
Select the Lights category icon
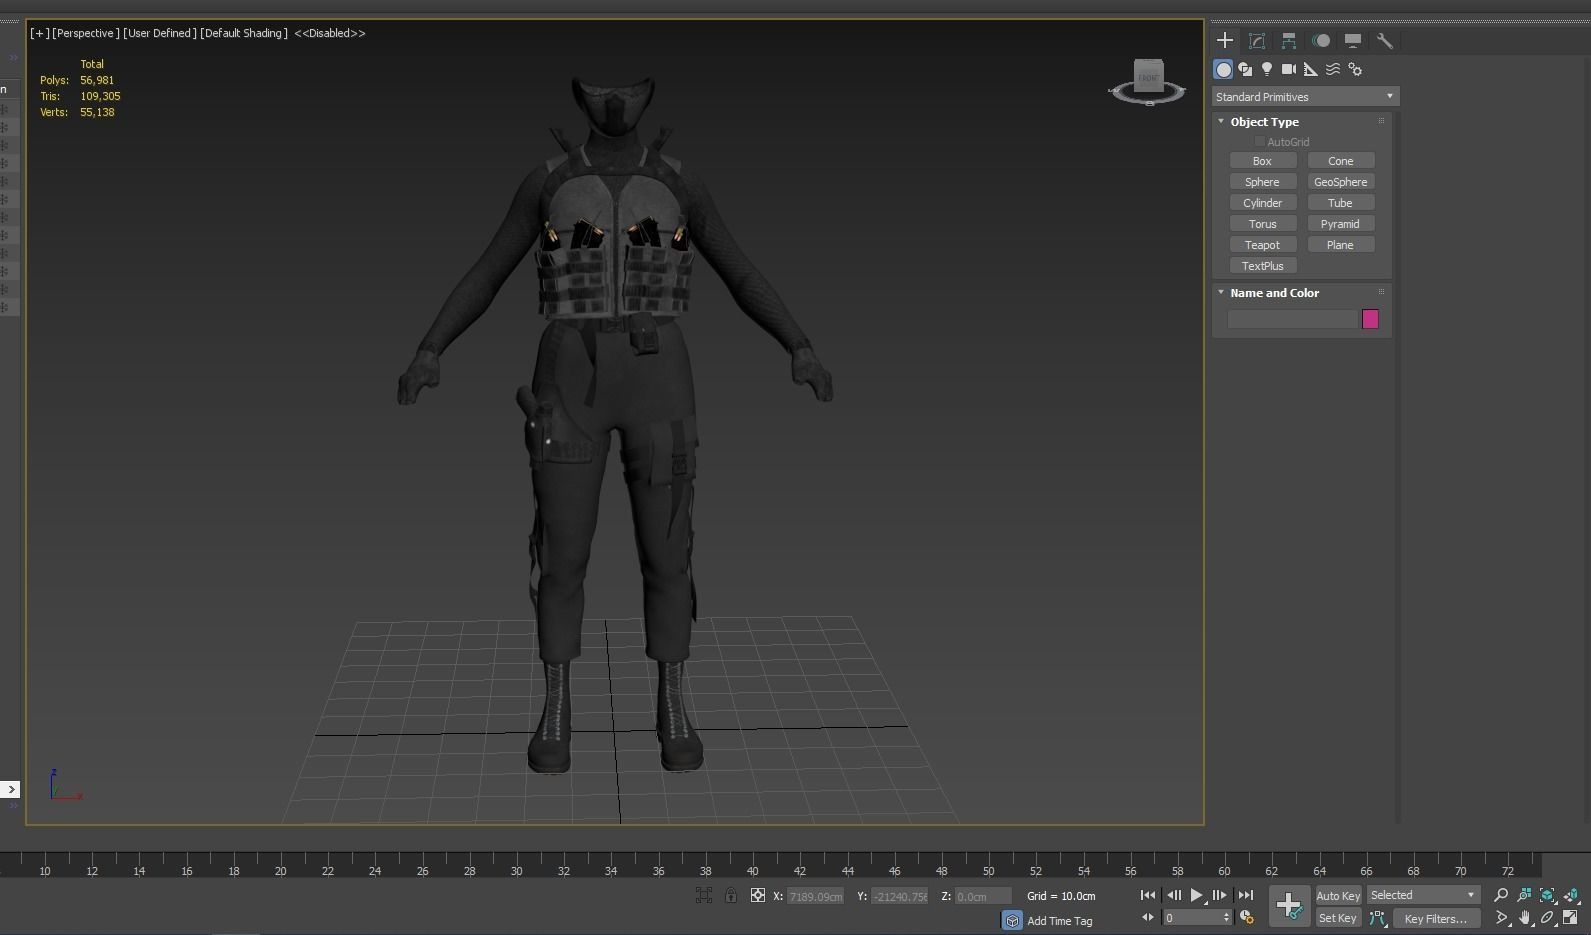(x=1267, y=69)
